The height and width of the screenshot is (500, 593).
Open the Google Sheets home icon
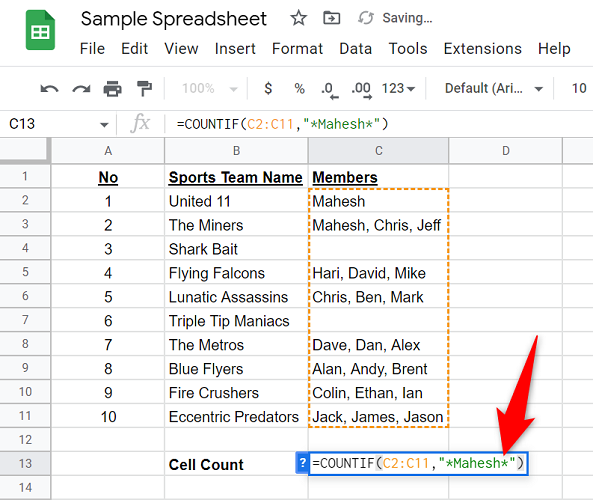tap(40, 30)
